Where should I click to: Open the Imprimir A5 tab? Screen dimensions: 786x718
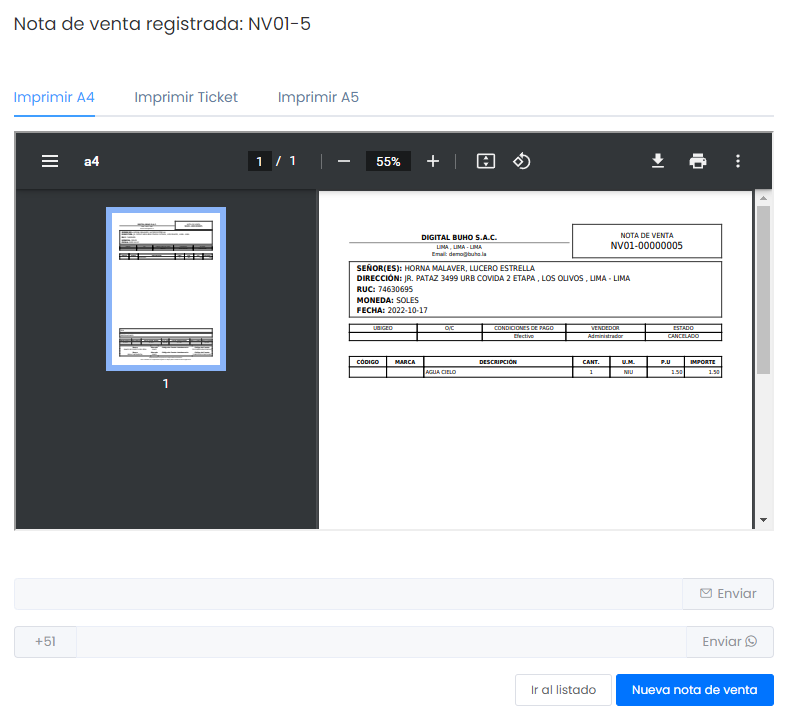point(318,97)
